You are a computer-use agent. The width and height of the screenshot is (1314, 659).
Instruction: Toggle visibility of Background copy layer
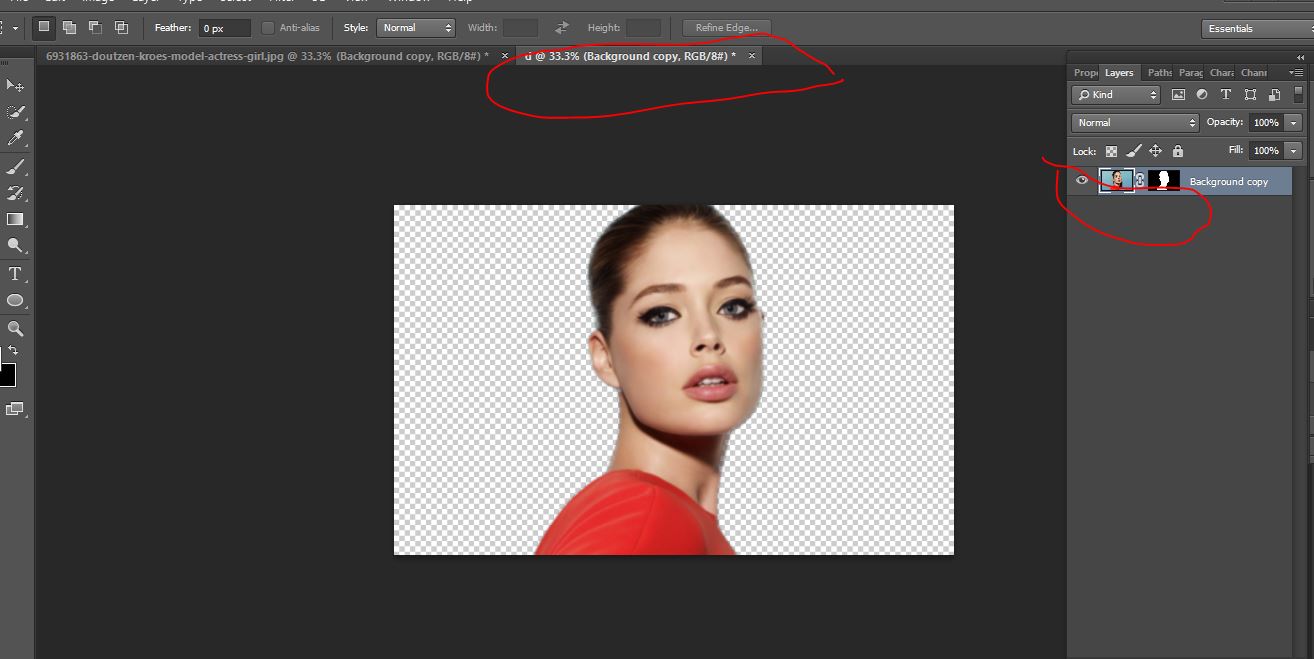tap(1082, 181)
